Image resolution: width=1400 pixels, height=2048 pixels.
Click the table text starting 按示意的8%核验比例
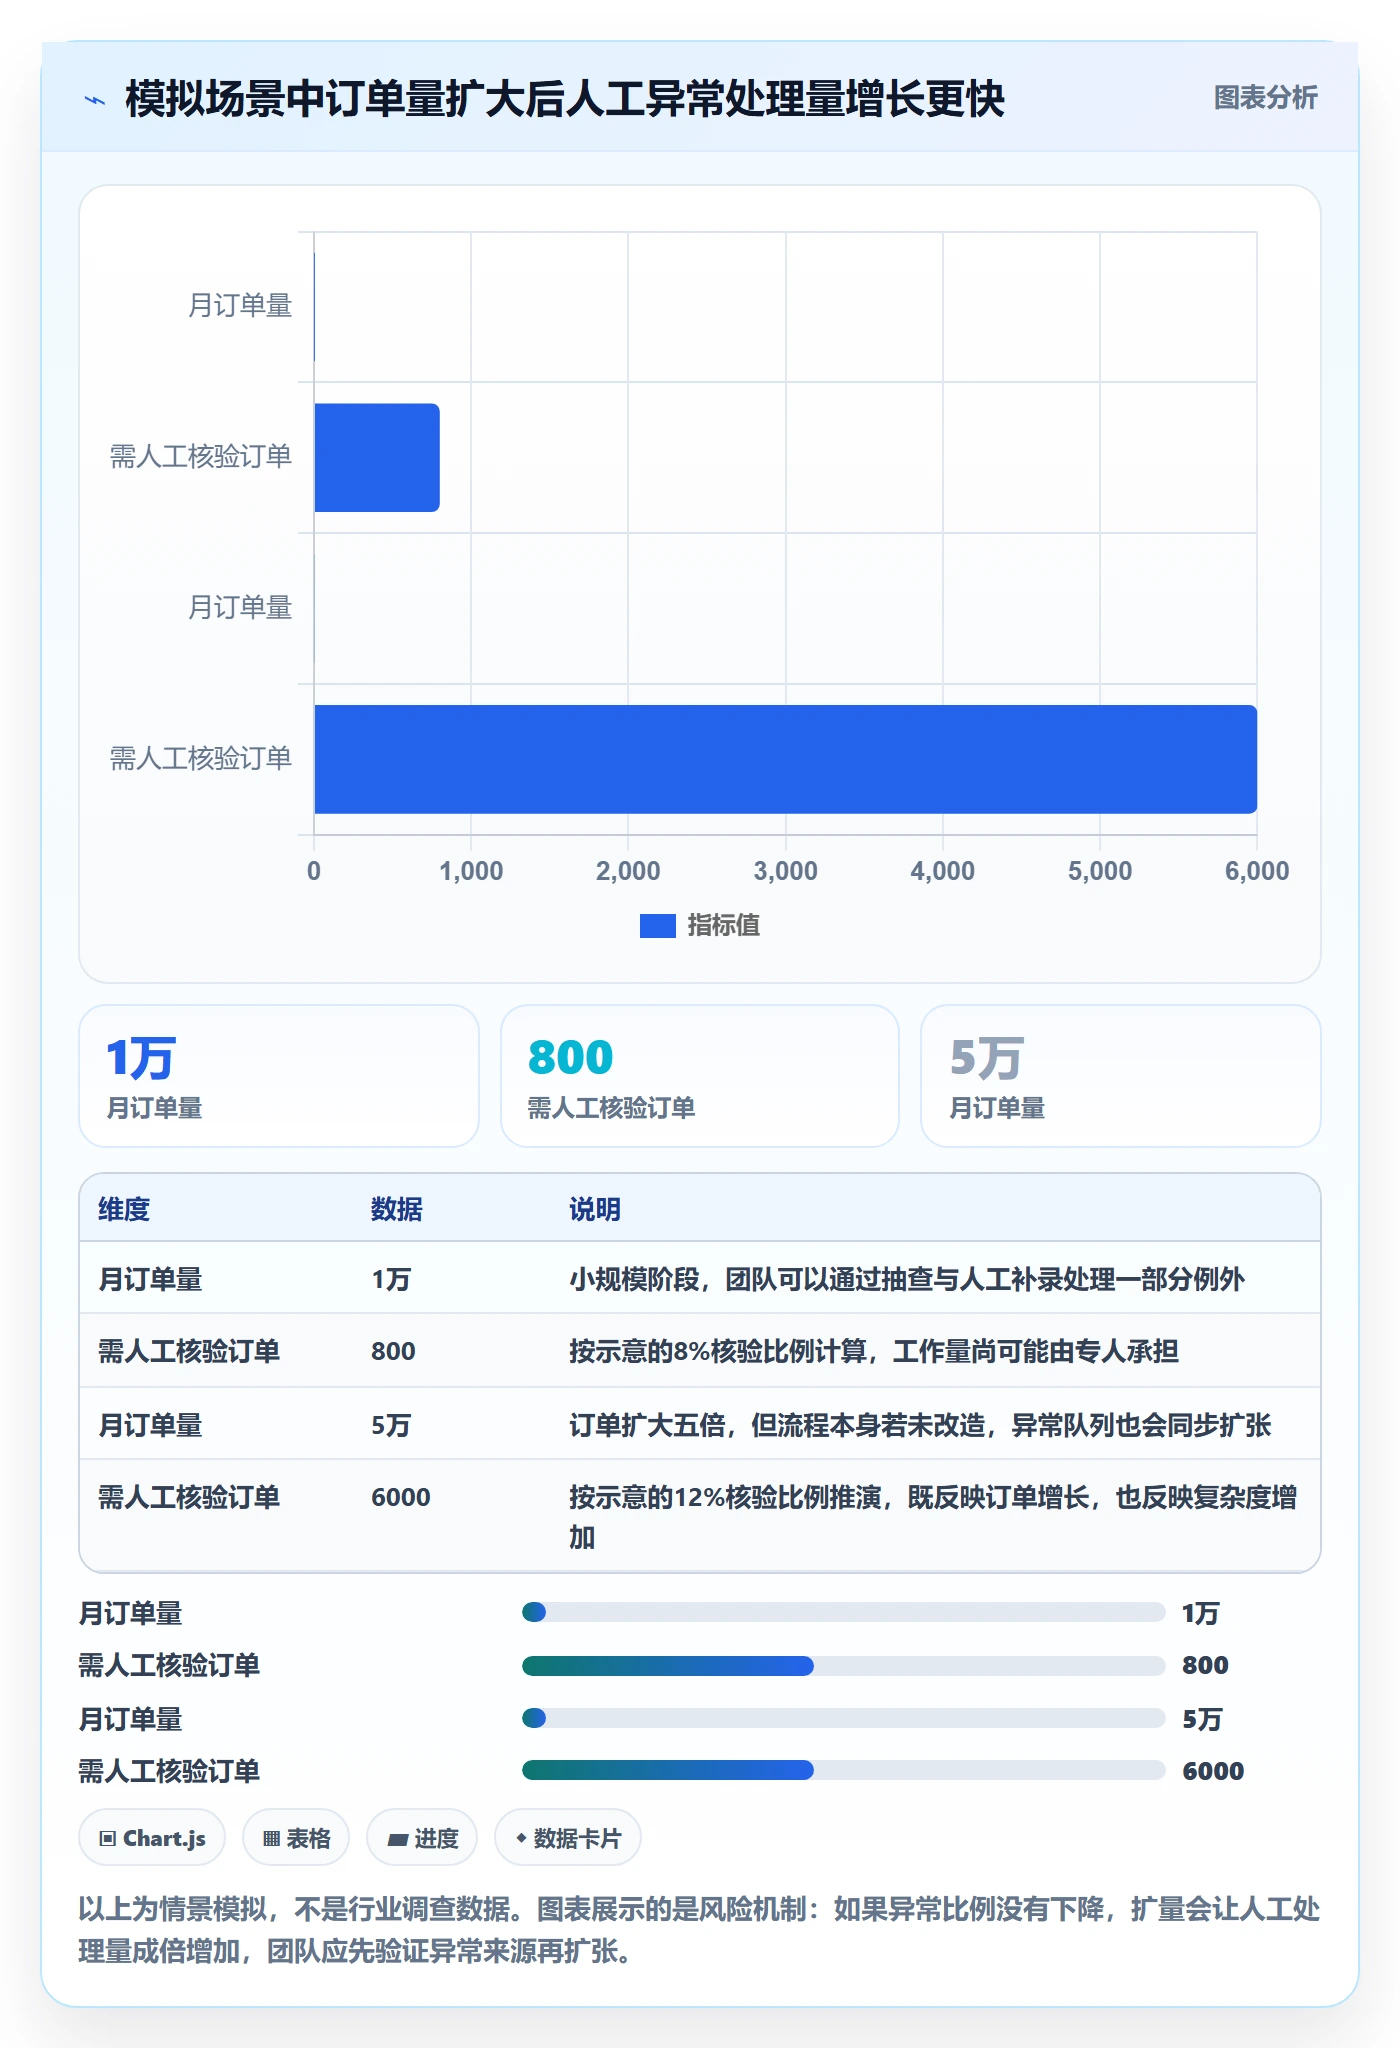(874, 1351)
